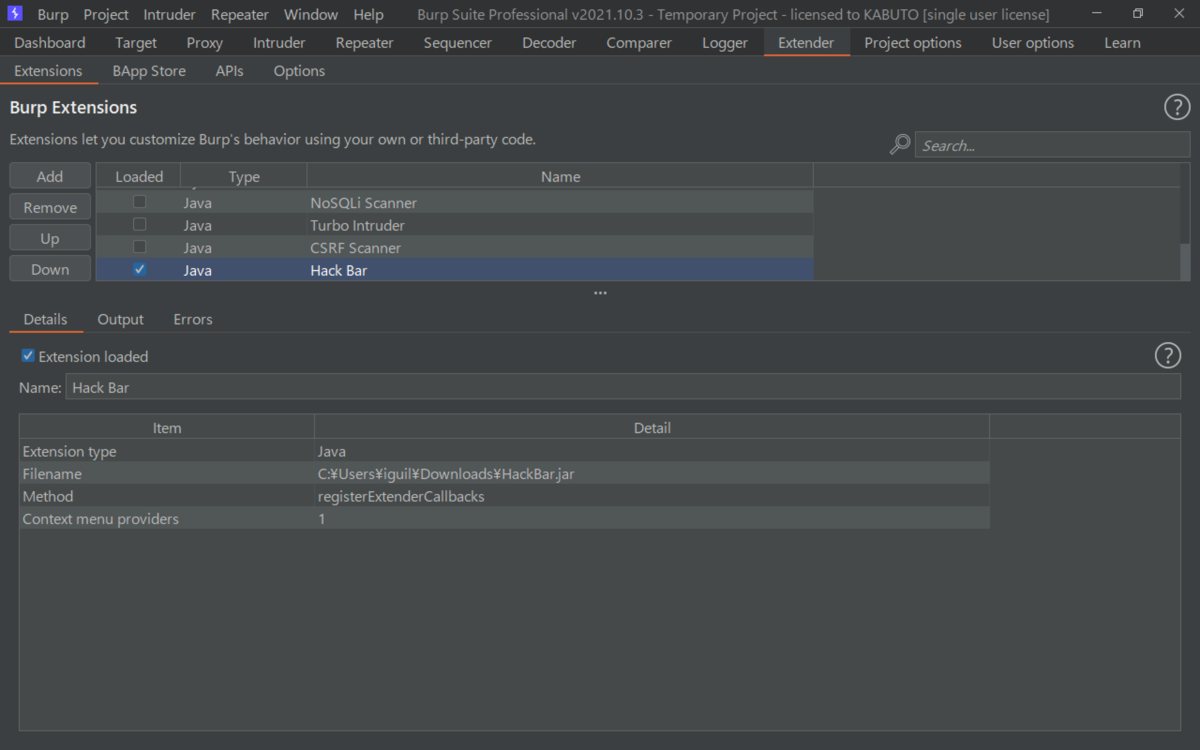Select the Turbo Intruder row

pos(455,225)
